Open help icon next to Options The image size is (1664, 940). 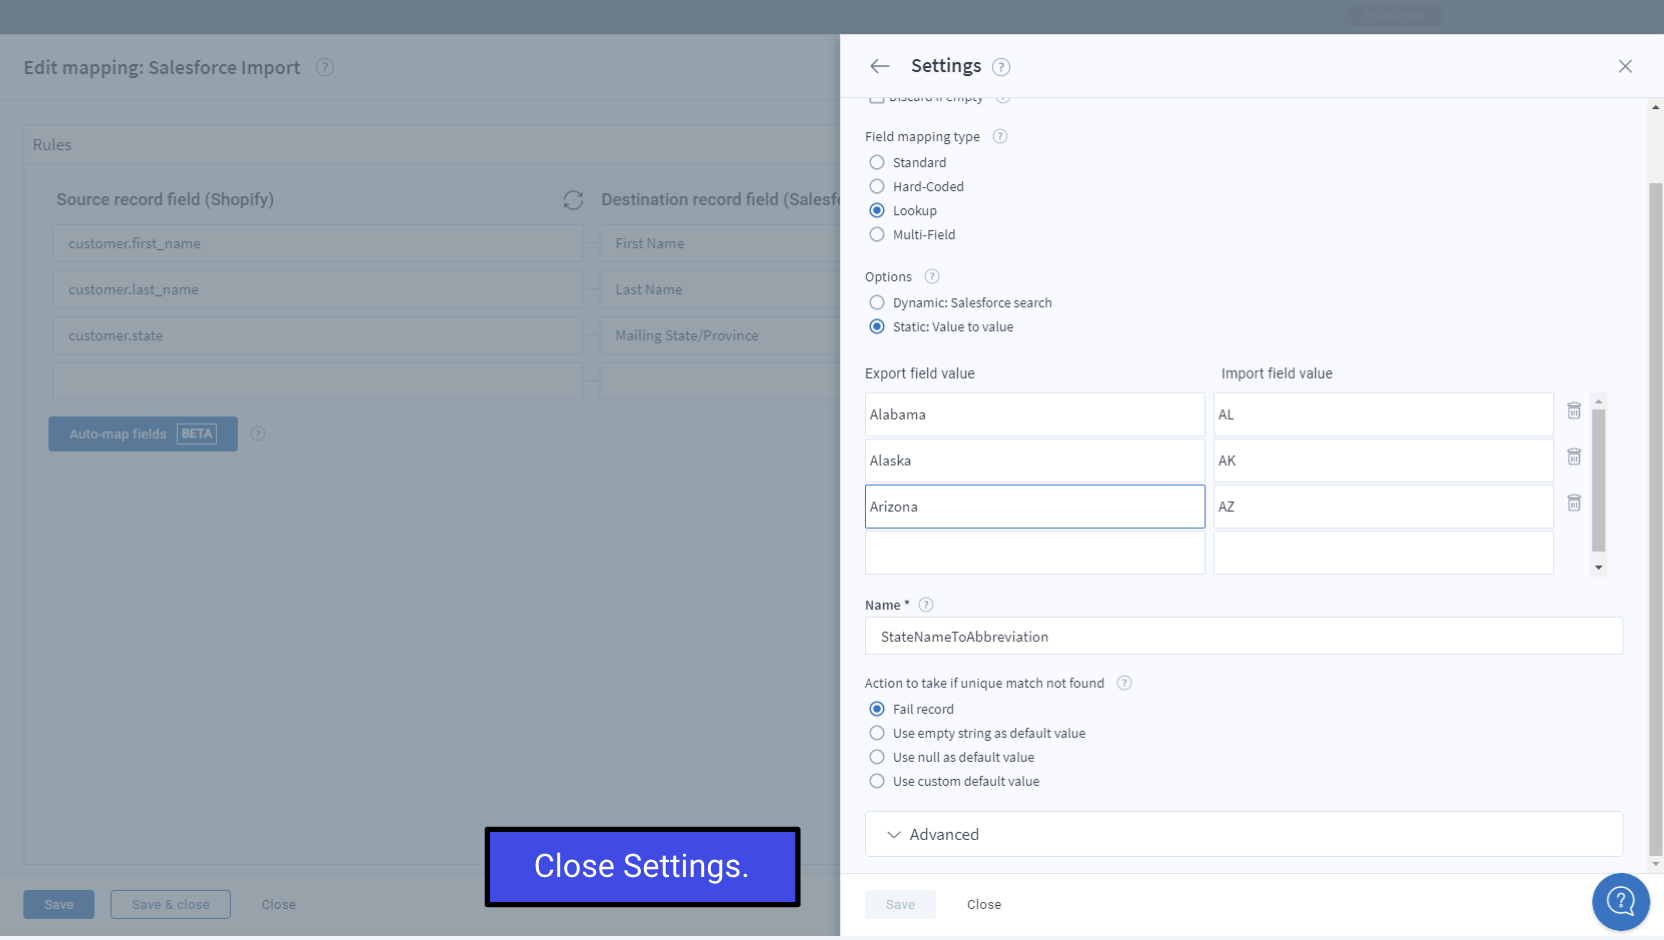pyautogui.click(x=931, y=277)
